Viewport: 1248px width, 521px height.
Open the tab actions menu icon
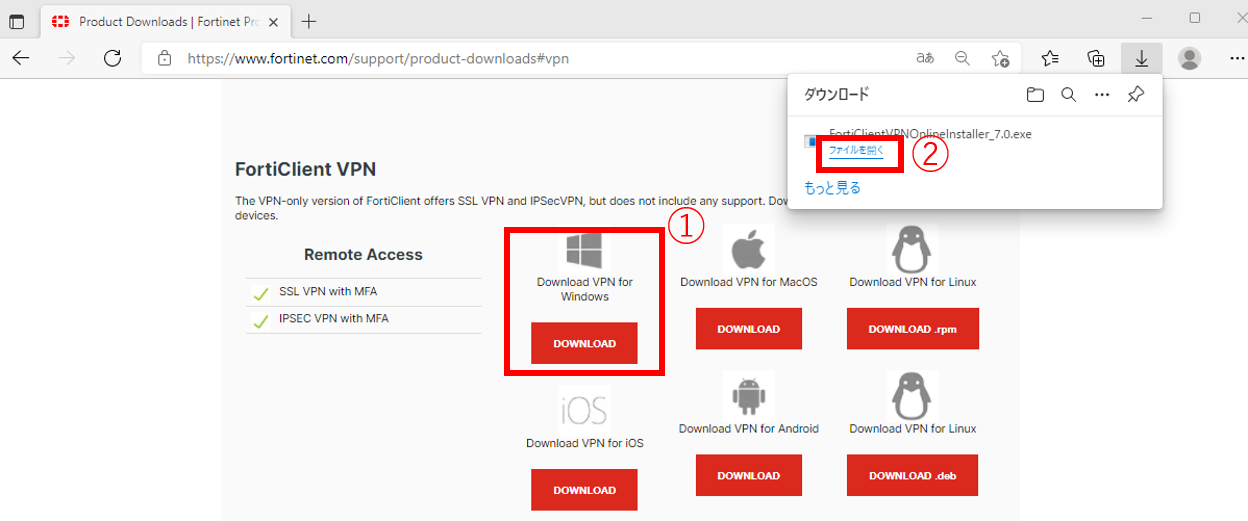(17, 21)
